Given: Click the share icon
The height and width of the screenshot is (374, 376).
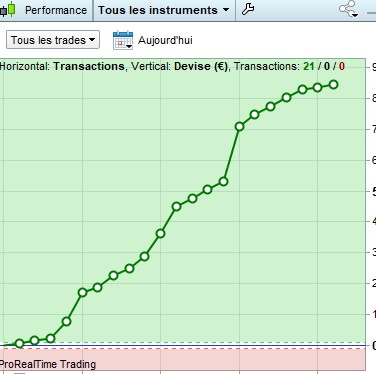Looking at the screenshot, I should (x=348, y=9).
